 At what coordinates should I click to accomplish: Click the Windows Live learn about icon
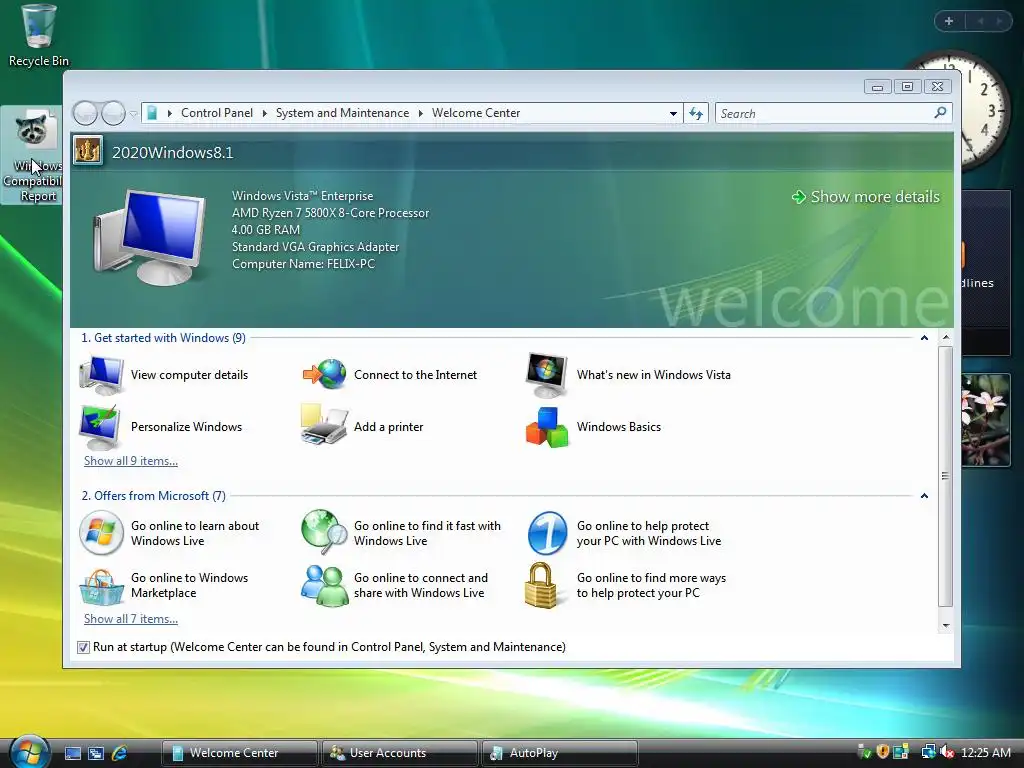tap(101, 533)
